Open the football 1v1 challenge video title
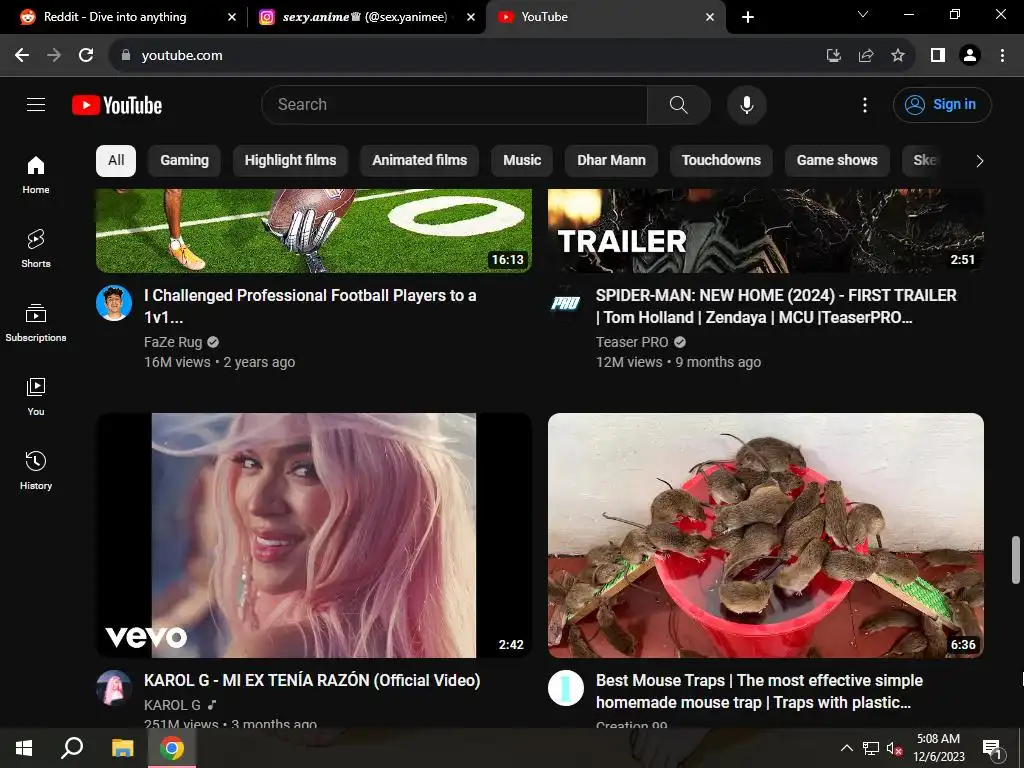This screenshot has width=1024, height=768. click(310, 306)
